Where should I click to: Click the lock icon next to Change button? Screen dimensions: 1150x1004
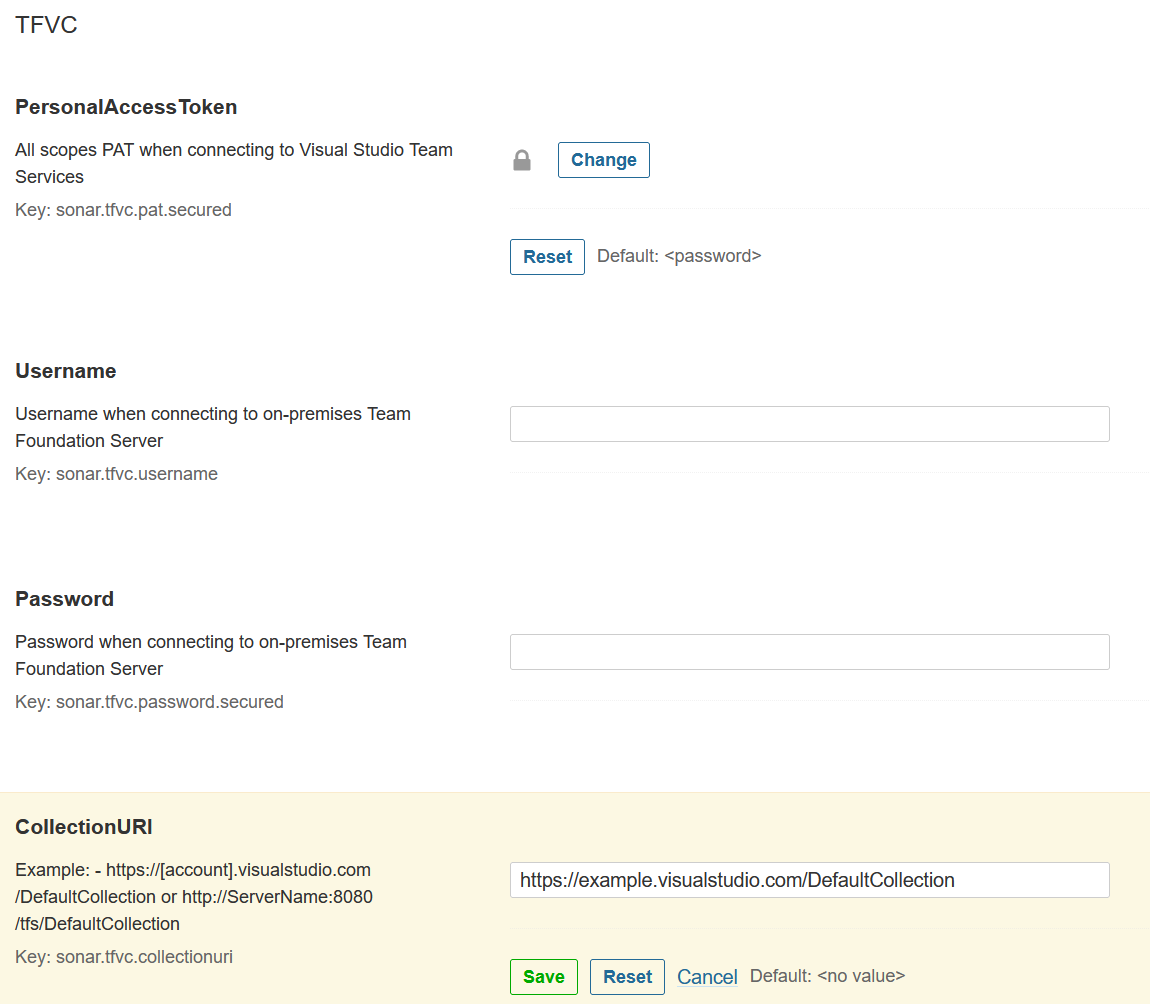(x=521, y=160)
